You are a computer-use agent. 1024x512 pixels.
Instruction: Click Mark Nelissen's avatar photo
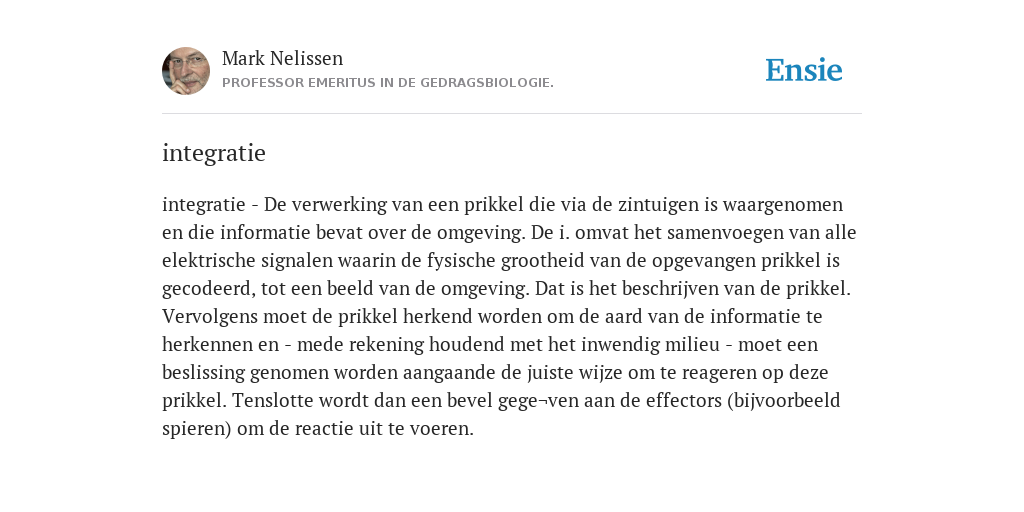point(186,71)
